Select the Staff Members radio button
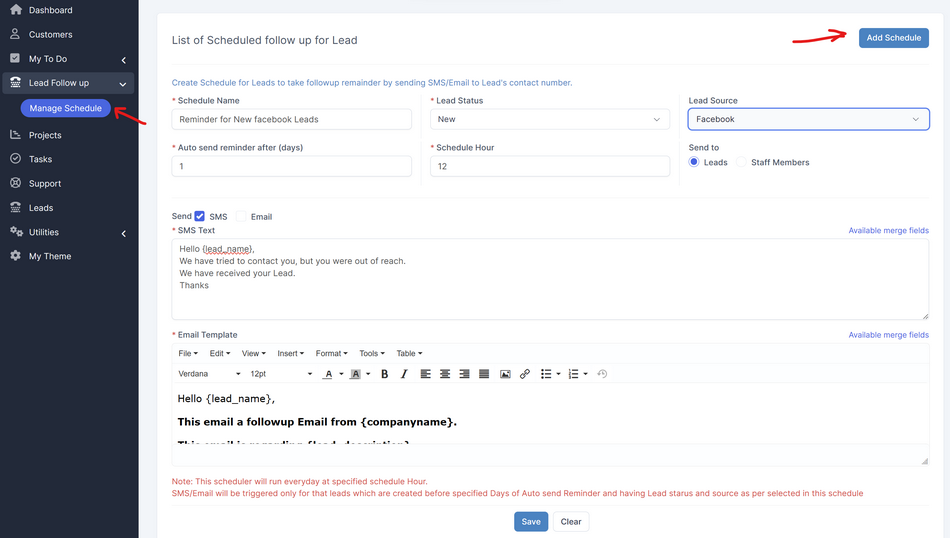 click(x=741, y=162)
